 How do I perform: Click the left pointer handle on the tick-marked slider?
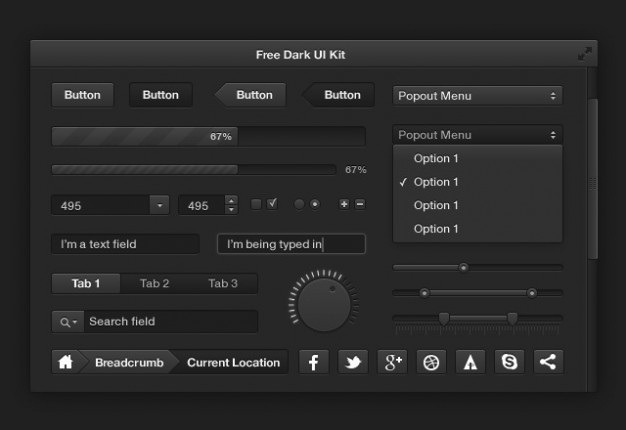click(444, 319)
